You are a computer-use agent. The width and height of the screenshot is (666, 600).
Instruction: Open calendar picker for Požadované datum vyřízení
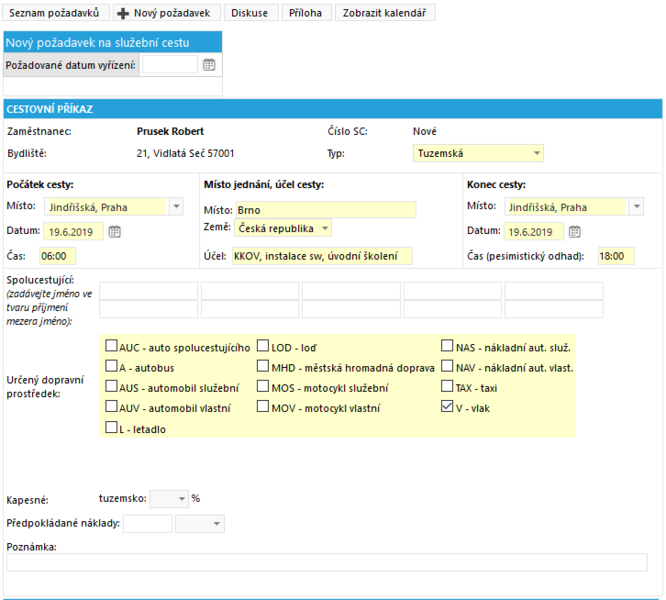click(209, 65)
